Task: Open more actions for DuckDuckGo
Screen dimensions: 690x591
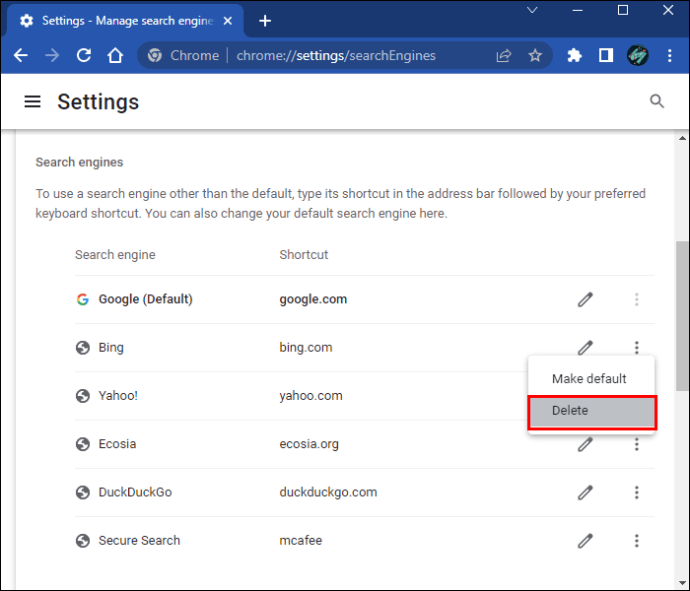Action: 636,492
